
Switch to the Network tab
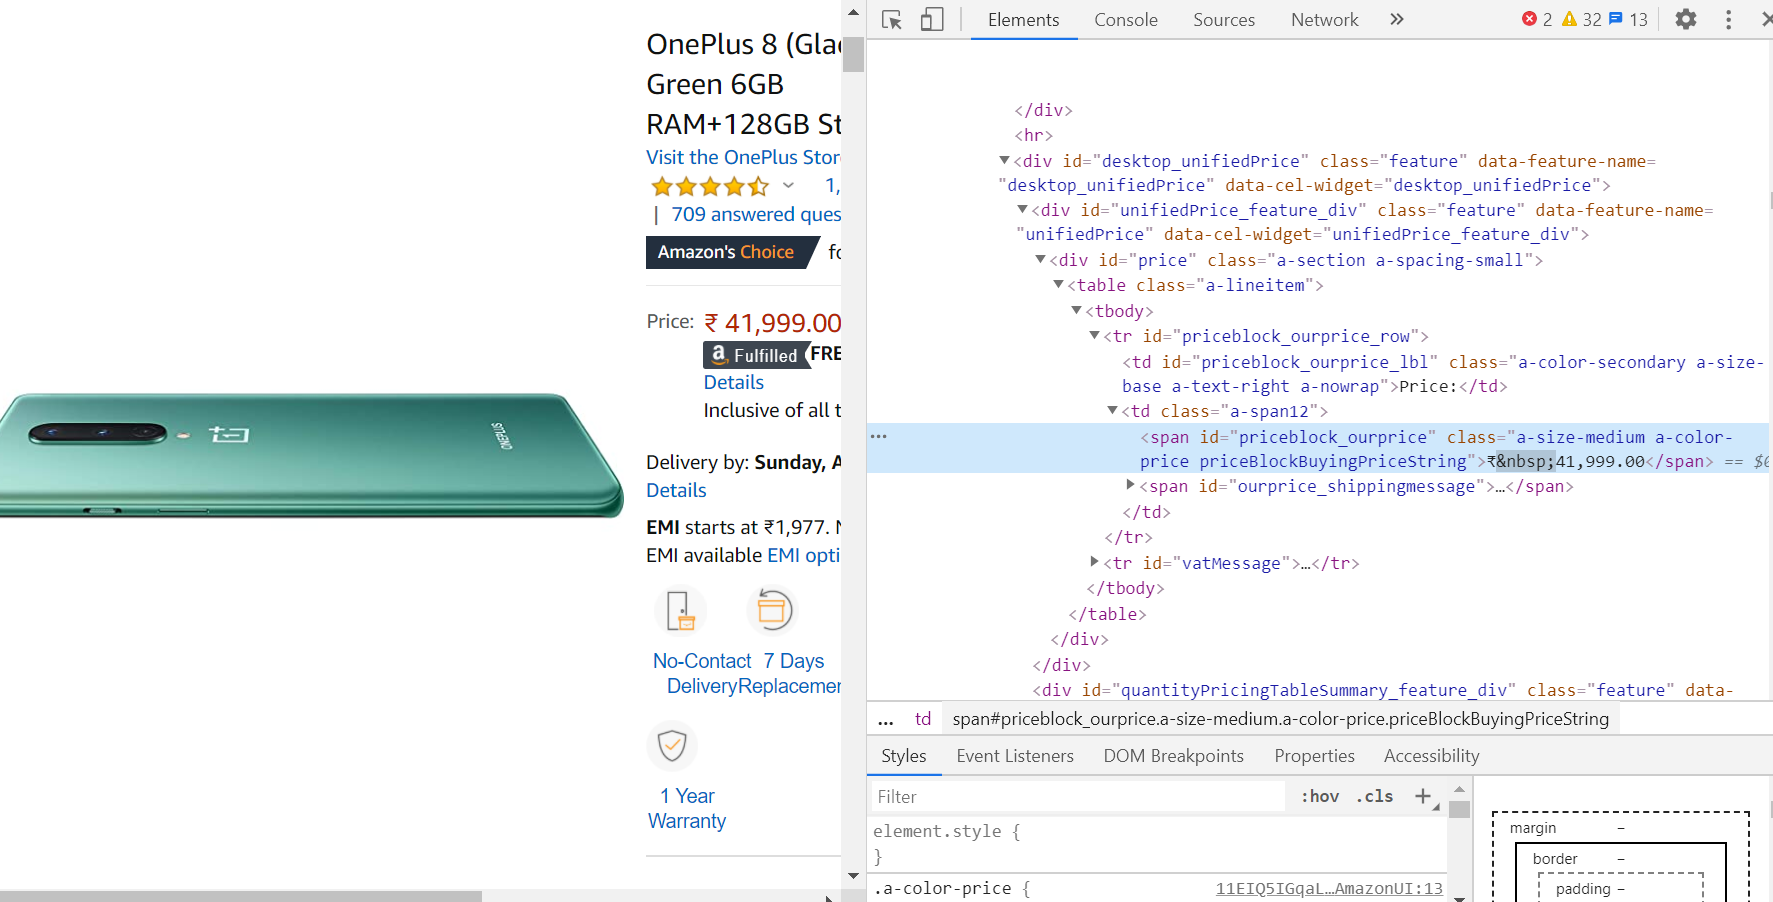click(1324, 20)
